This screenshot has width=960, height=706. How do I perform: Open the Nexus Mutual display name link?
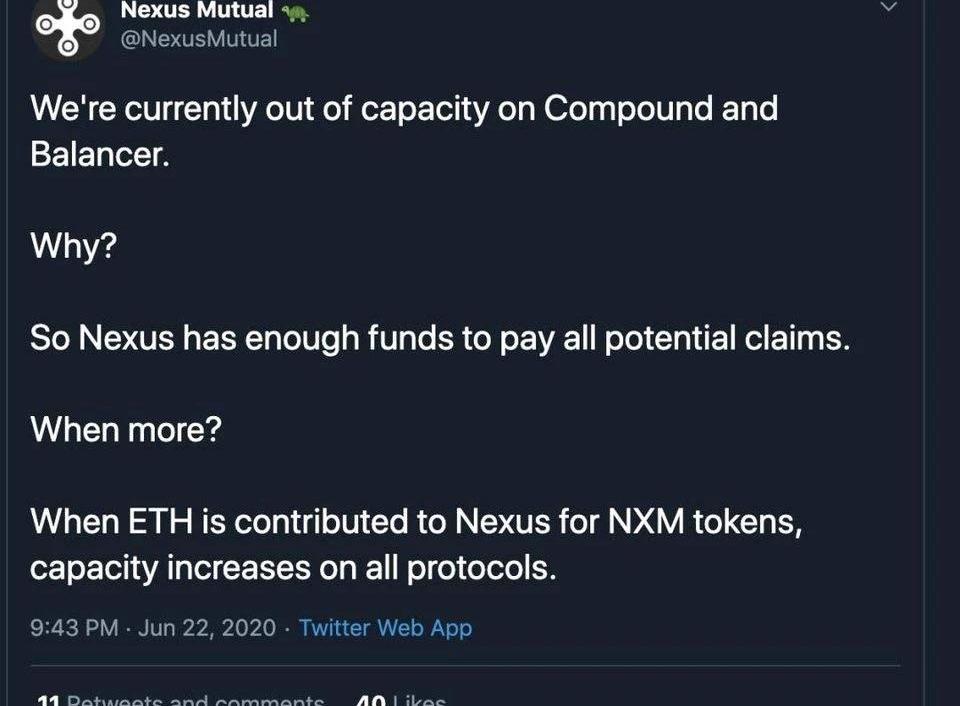pos(196,12)
